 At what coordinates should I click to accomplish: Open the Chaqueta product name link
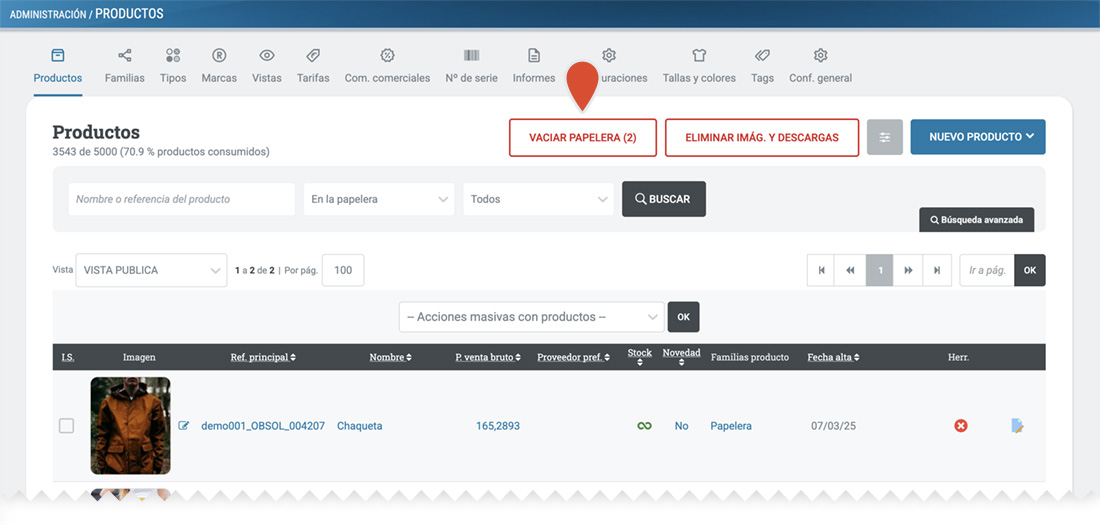(360, 426)
